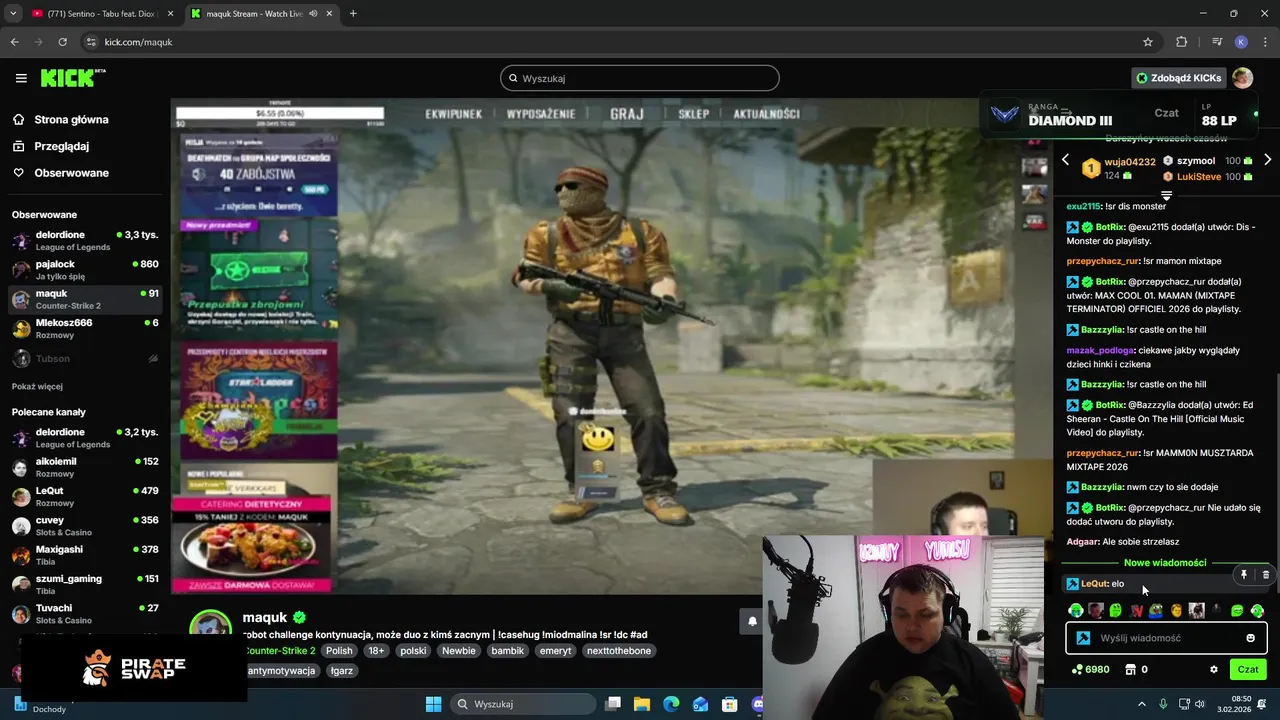The height and width of the screenshot is (720, 1280).
Task: Insert the red W emote
Action: [x=1136, y=610]
